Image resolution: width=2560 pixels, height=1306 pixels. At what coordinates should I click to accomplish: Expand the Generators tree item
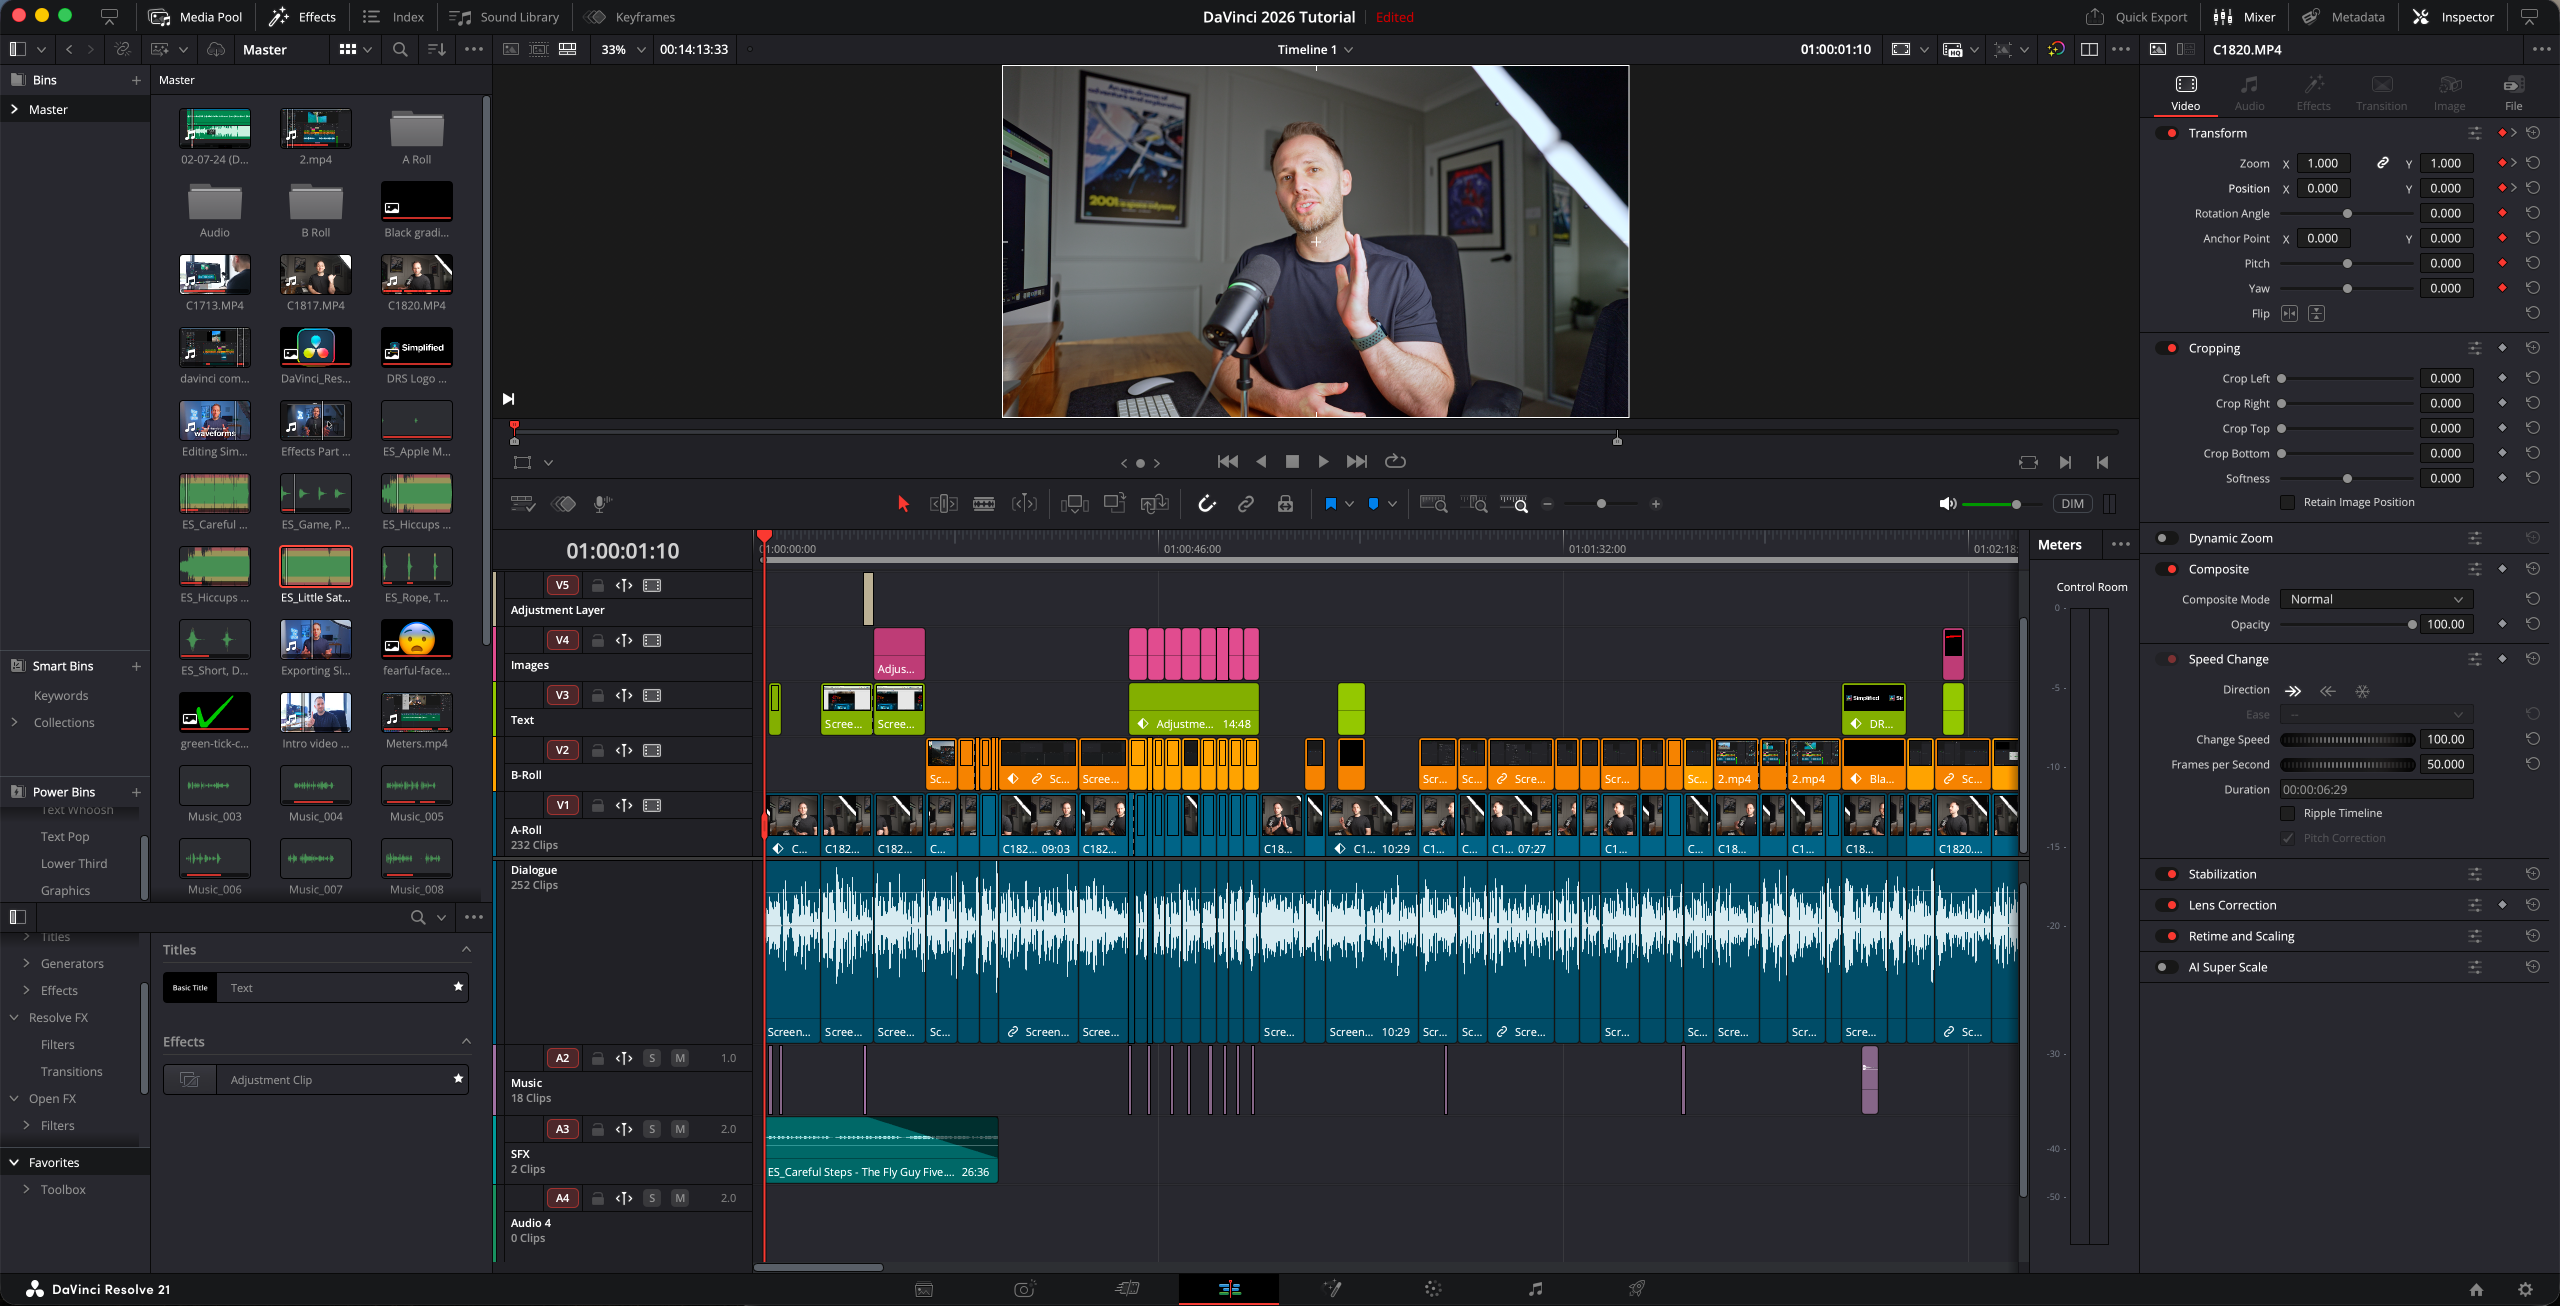(x=26, y=963)
